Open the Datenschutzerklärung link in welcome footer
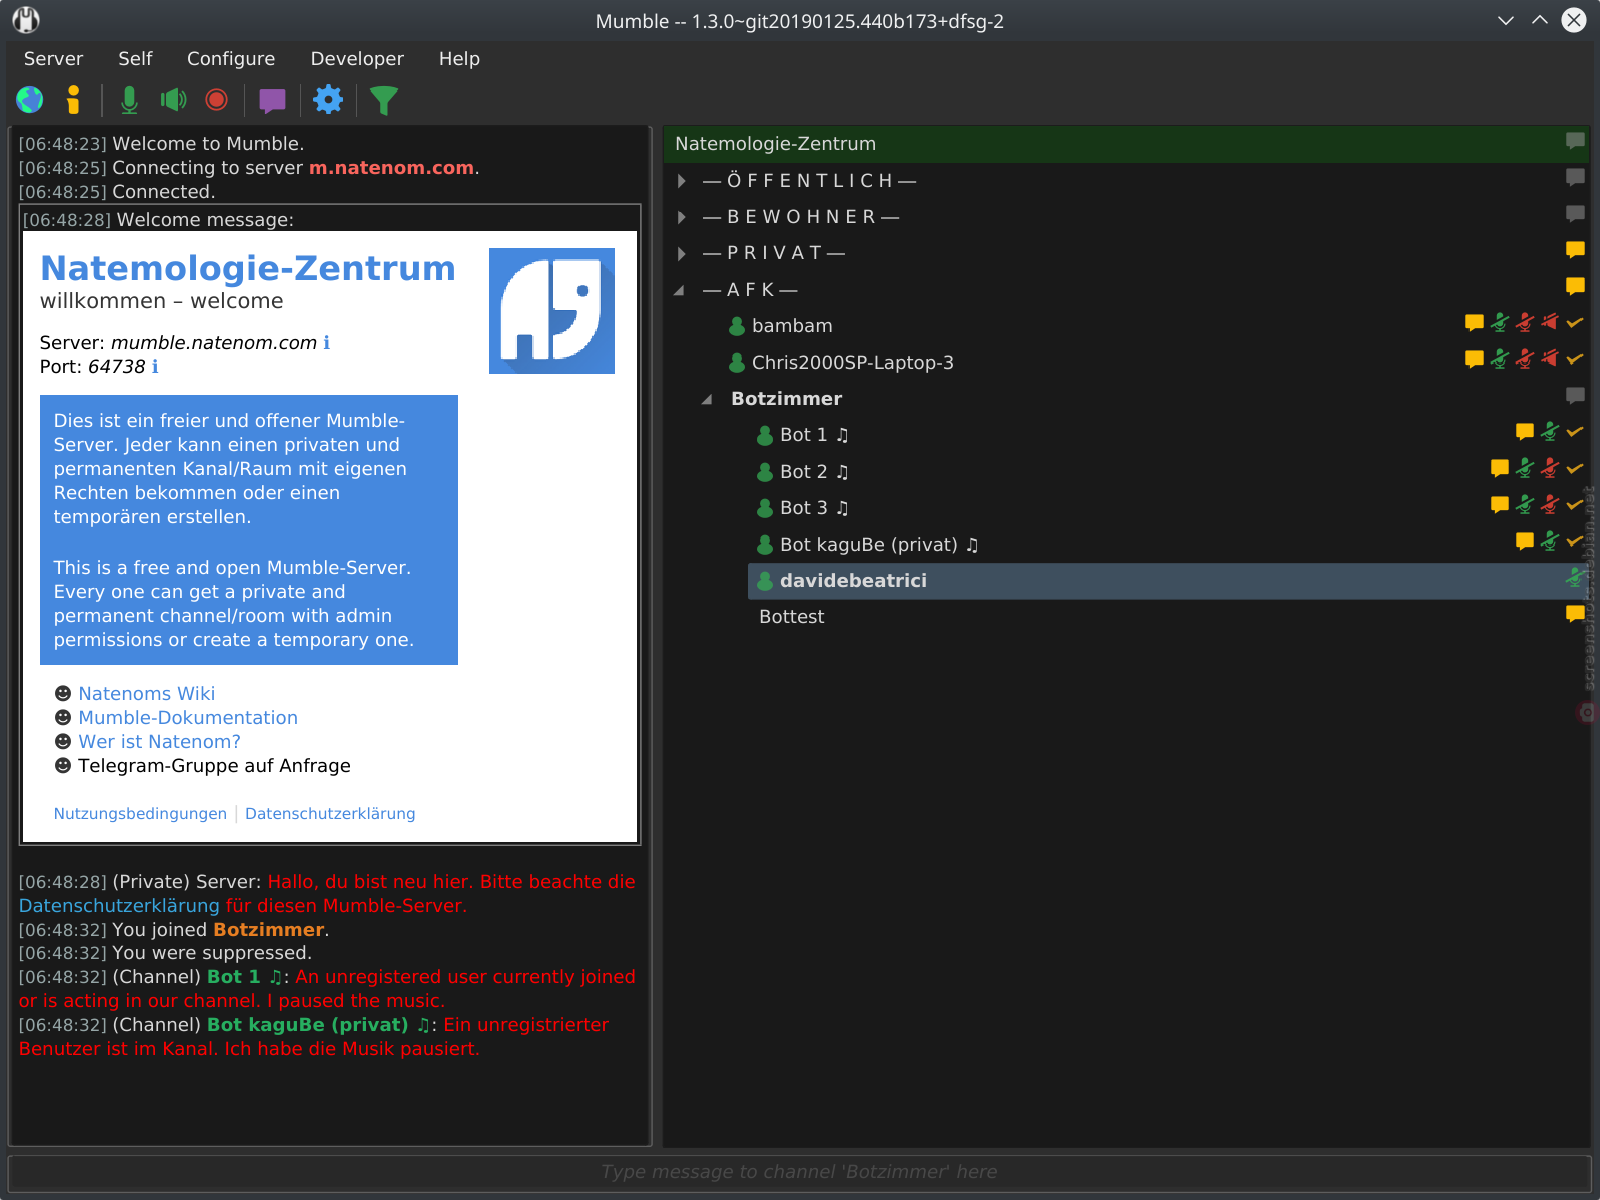Viewport: 1600px width, 1200px height. 330,814
